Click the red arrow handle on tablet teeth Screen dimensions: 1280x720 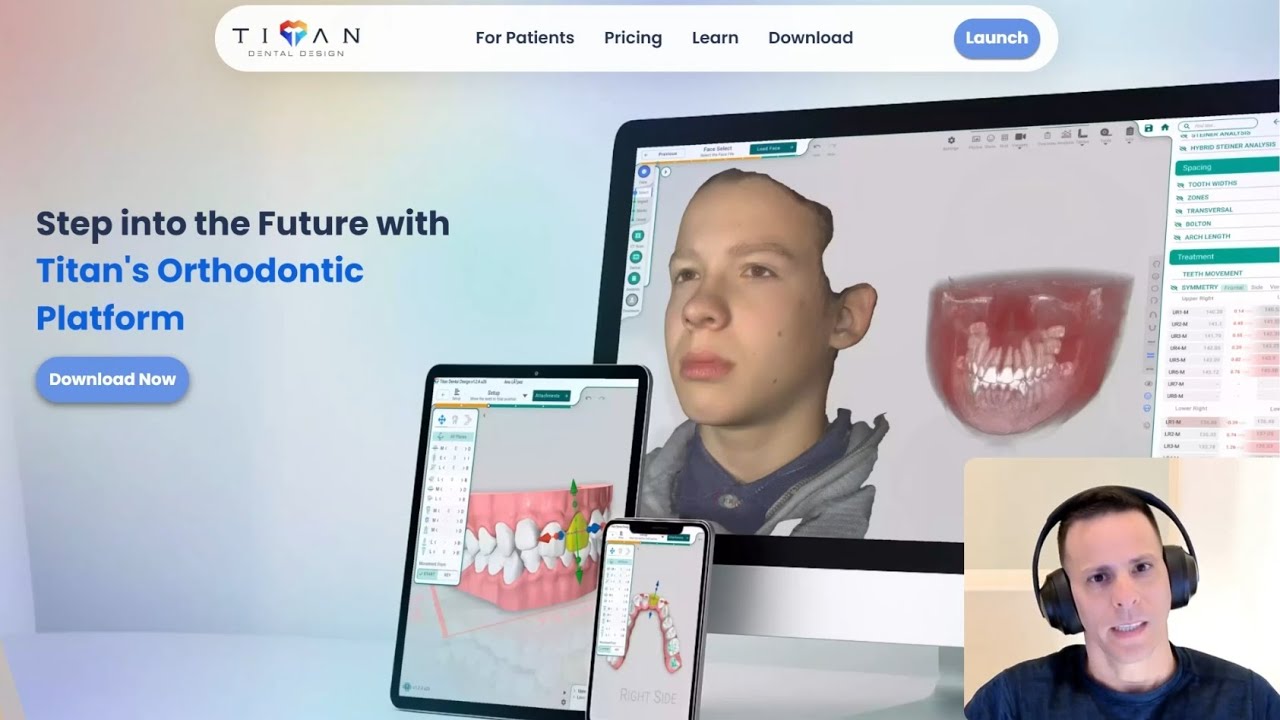(546, 537)
